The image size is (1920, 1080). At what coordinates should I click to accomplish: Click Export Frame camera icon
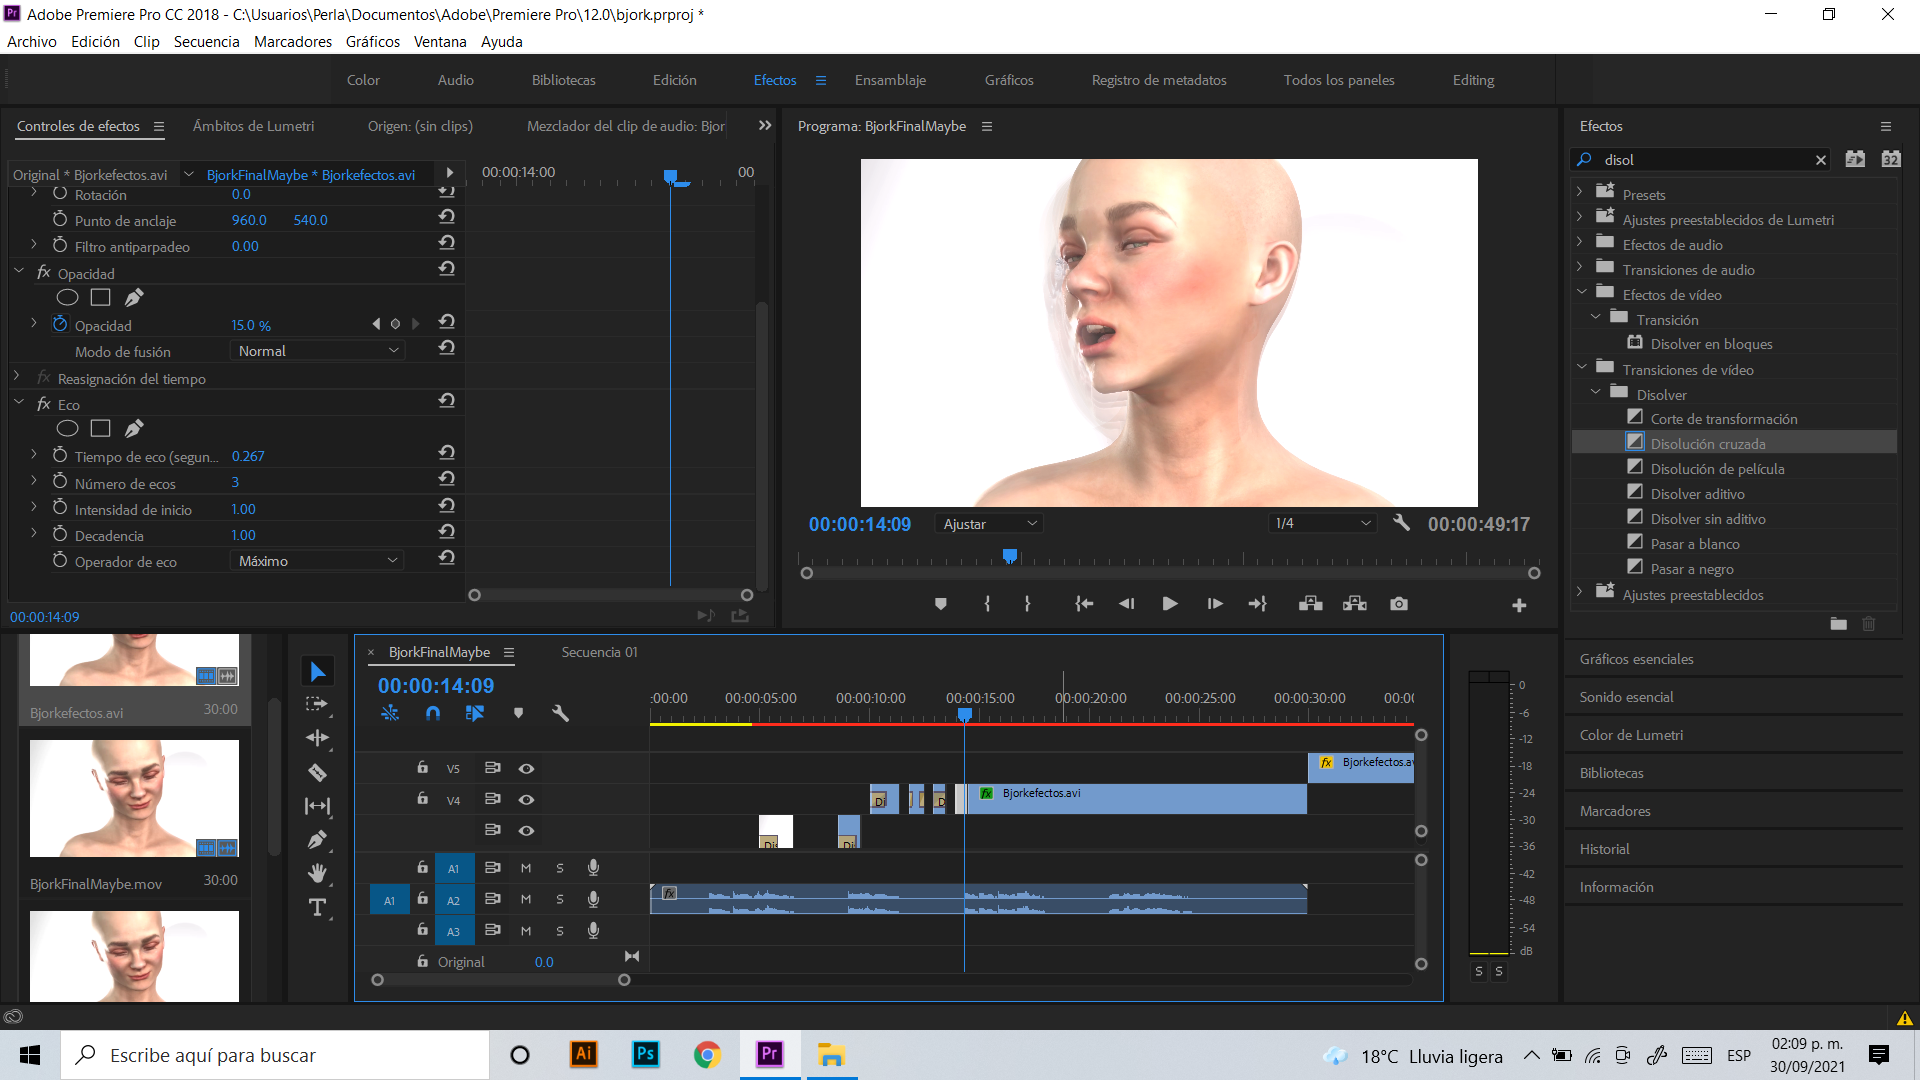(1399, 604)
